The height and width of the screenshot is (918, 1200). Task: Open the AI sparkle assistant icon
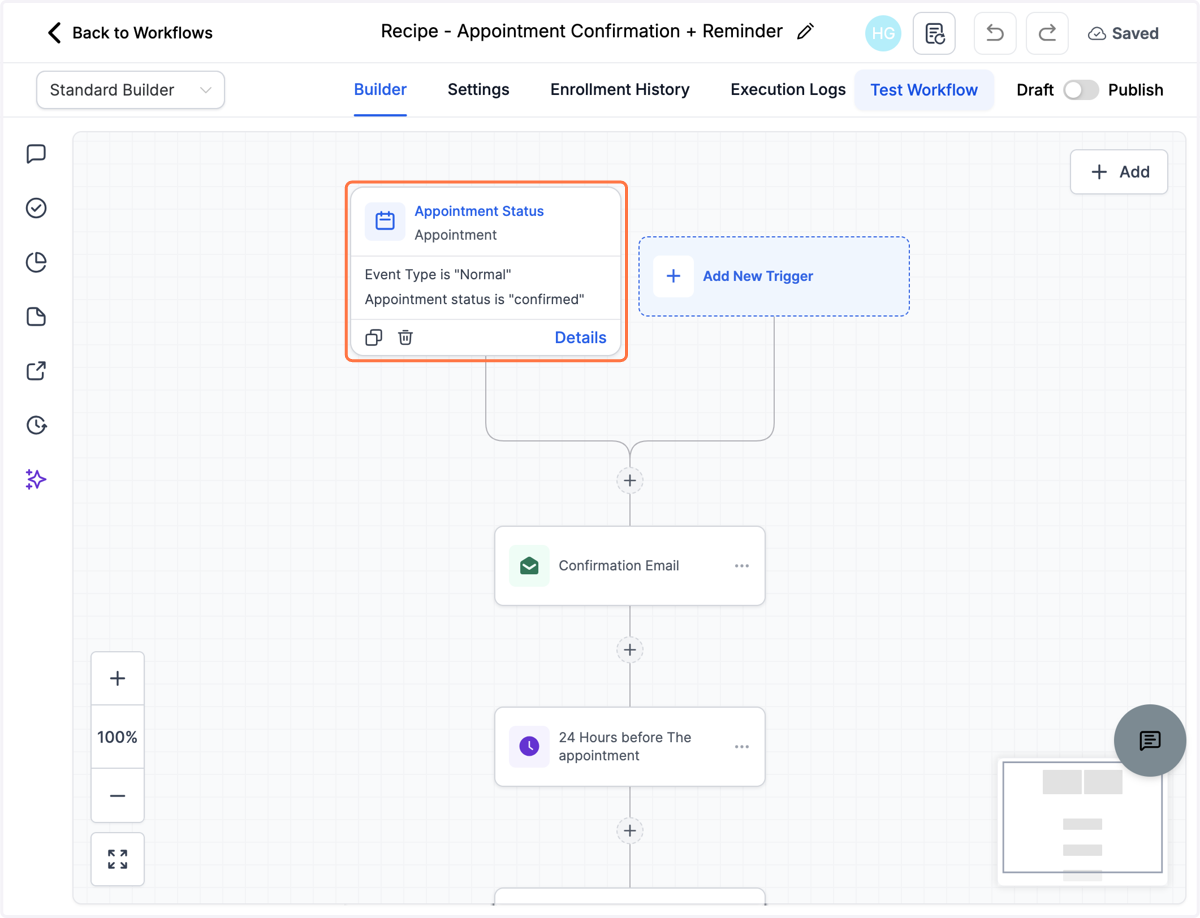[36, 480]
